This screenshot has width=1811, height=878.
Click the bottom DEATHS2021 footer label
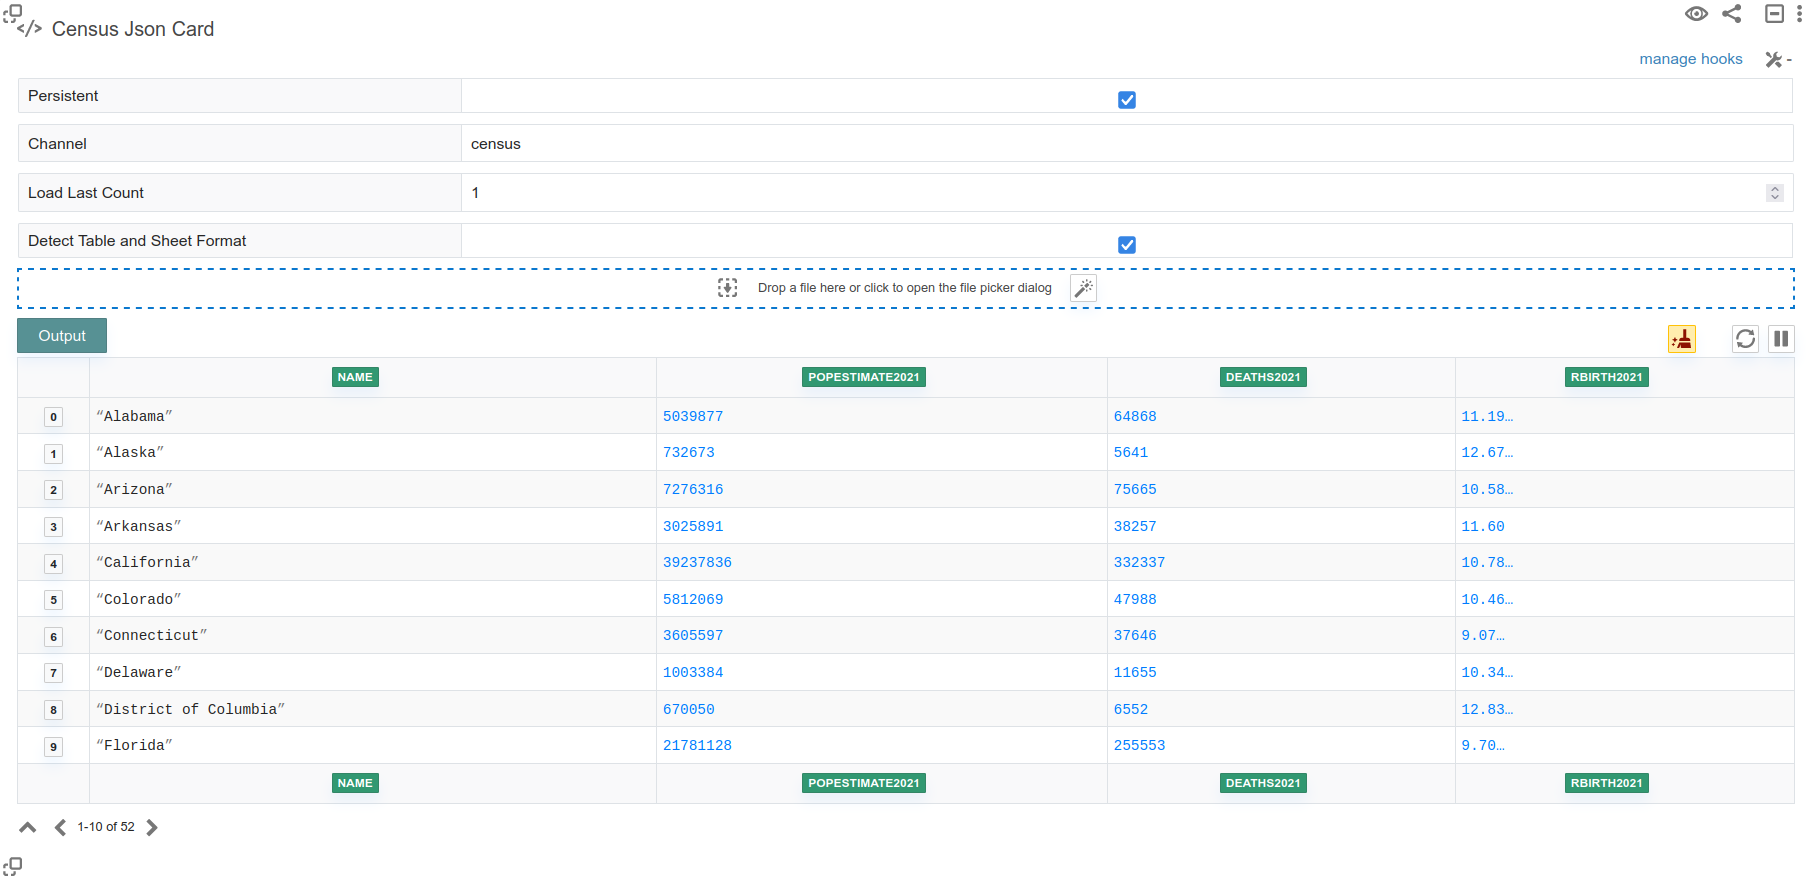(x=1263, y=783)
